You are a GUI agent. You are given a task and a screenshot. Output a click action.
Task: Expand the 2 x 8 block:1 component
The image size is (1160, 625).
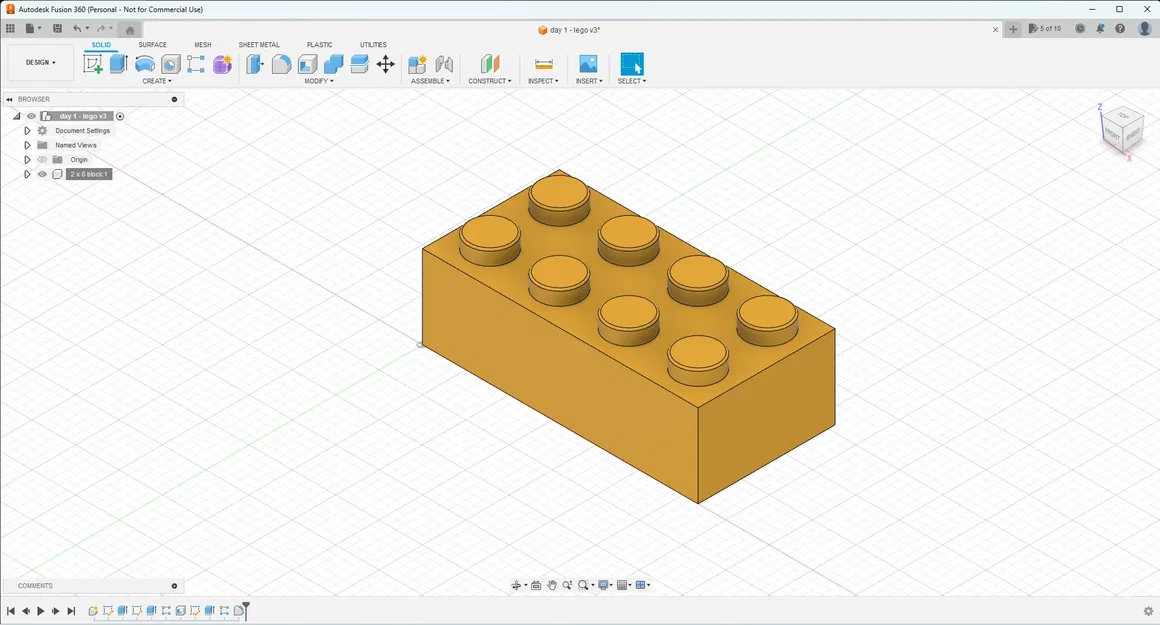coord(27,174)
